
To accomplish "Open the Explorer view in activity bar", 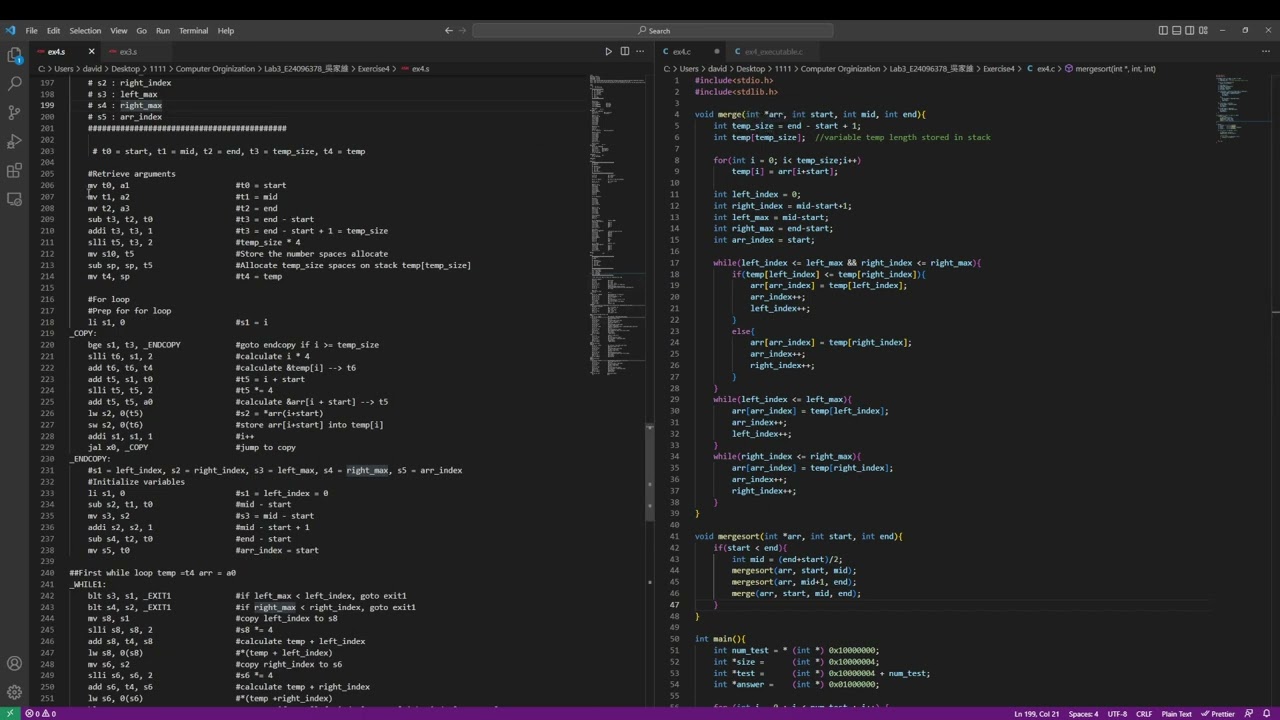I will (14, 54).
